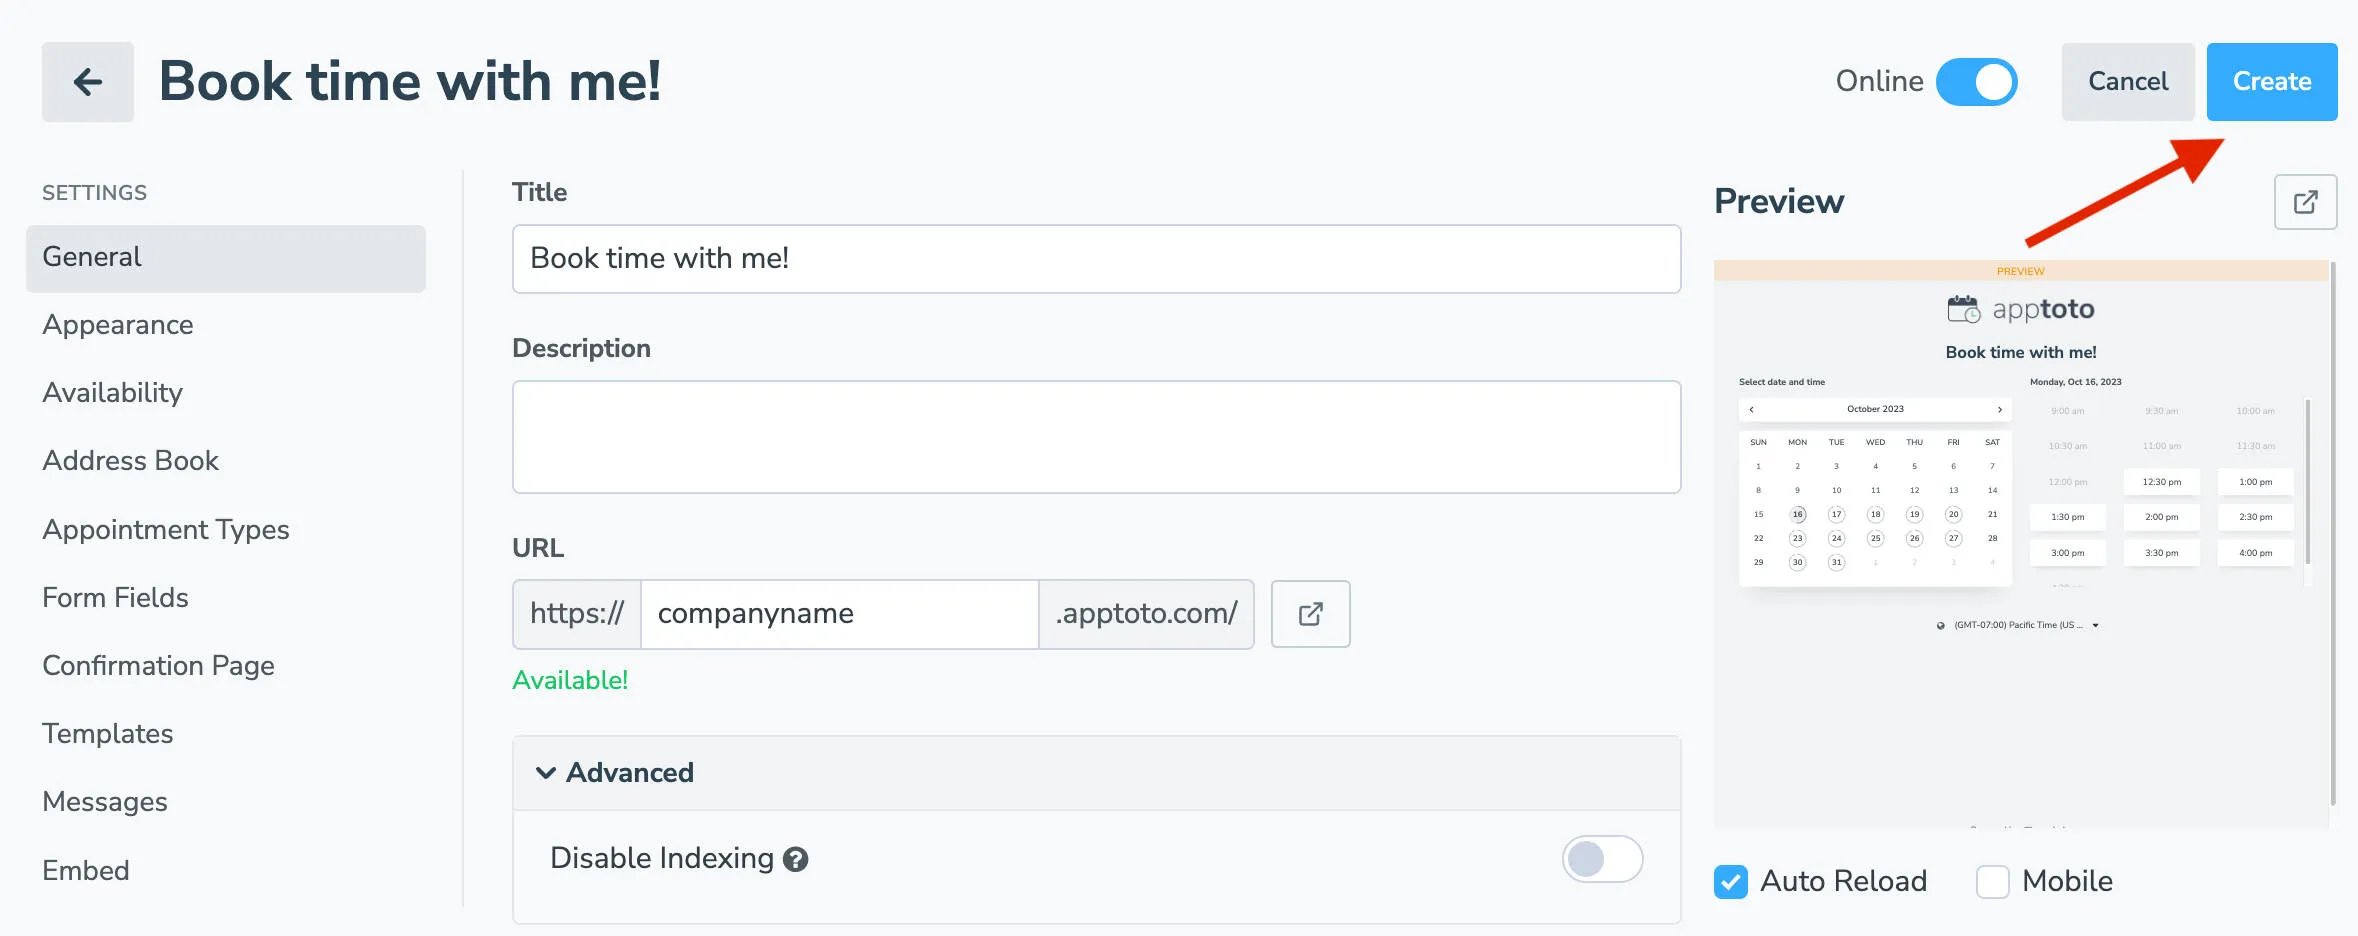Cancel the booking page setup
The height and width of the screenshot is (936, 2358).
(x=2127, y=81)
